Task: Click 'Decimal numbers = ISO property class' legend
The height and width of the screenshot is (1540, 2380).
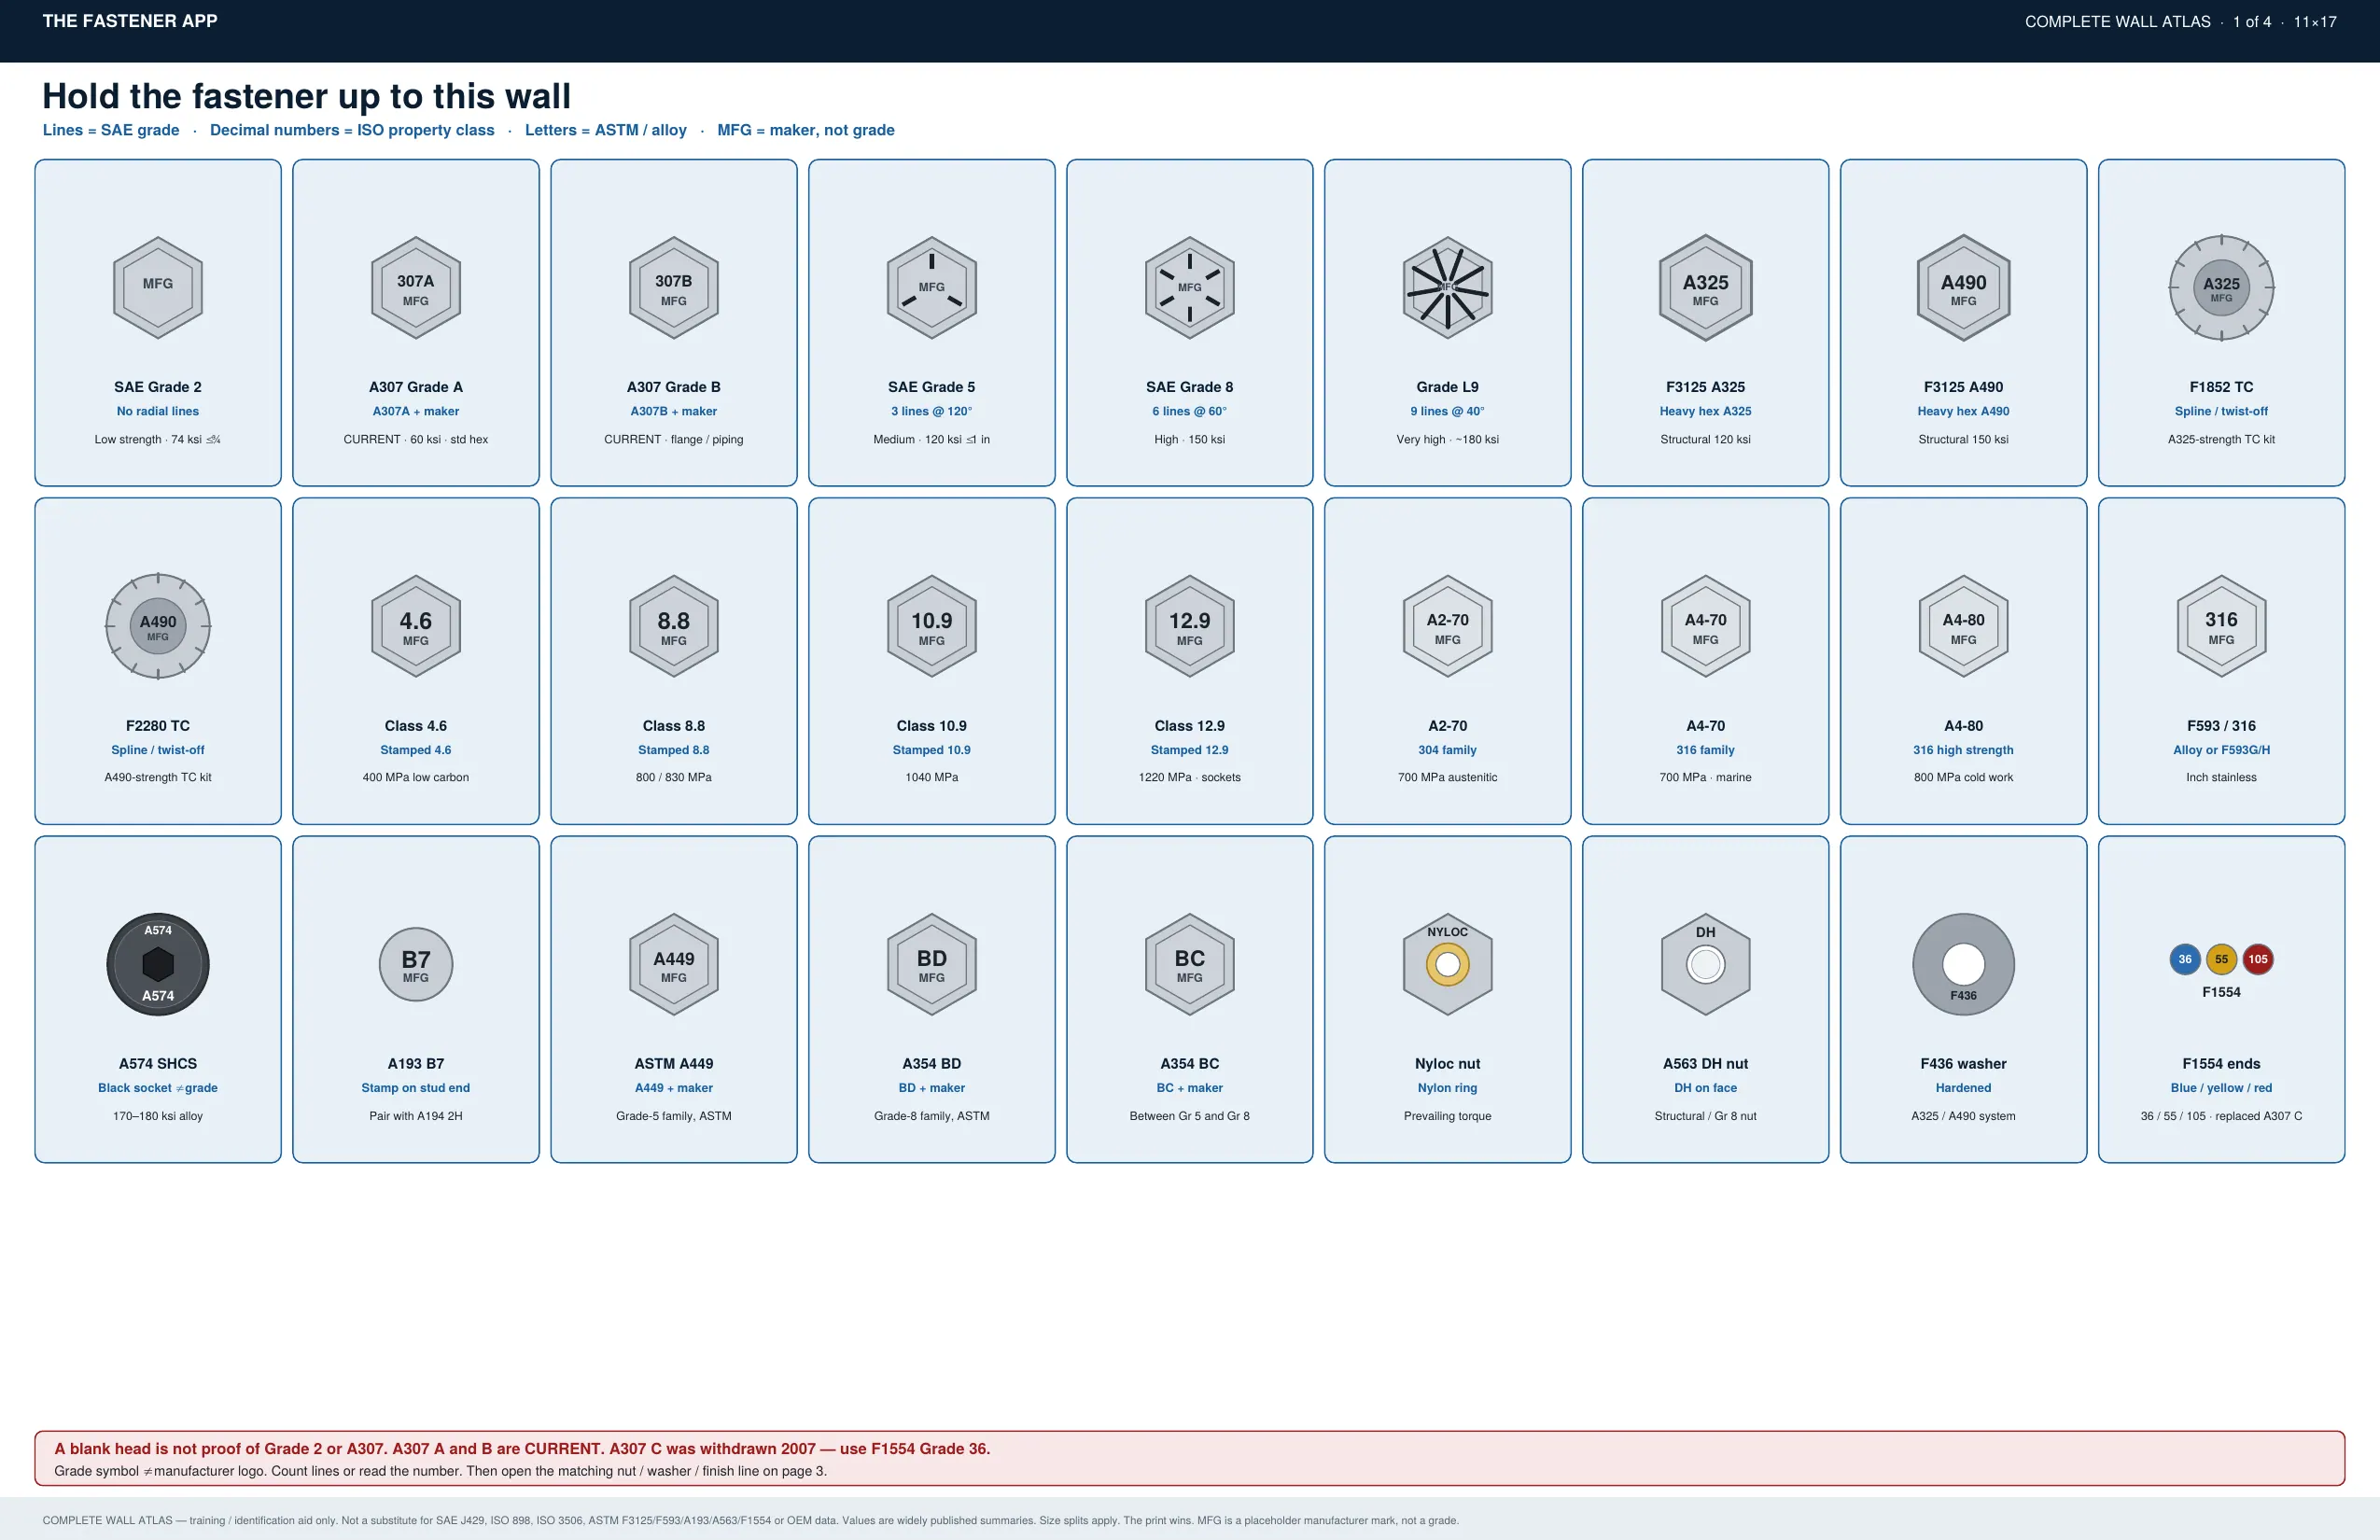Action: pos(352,130)
